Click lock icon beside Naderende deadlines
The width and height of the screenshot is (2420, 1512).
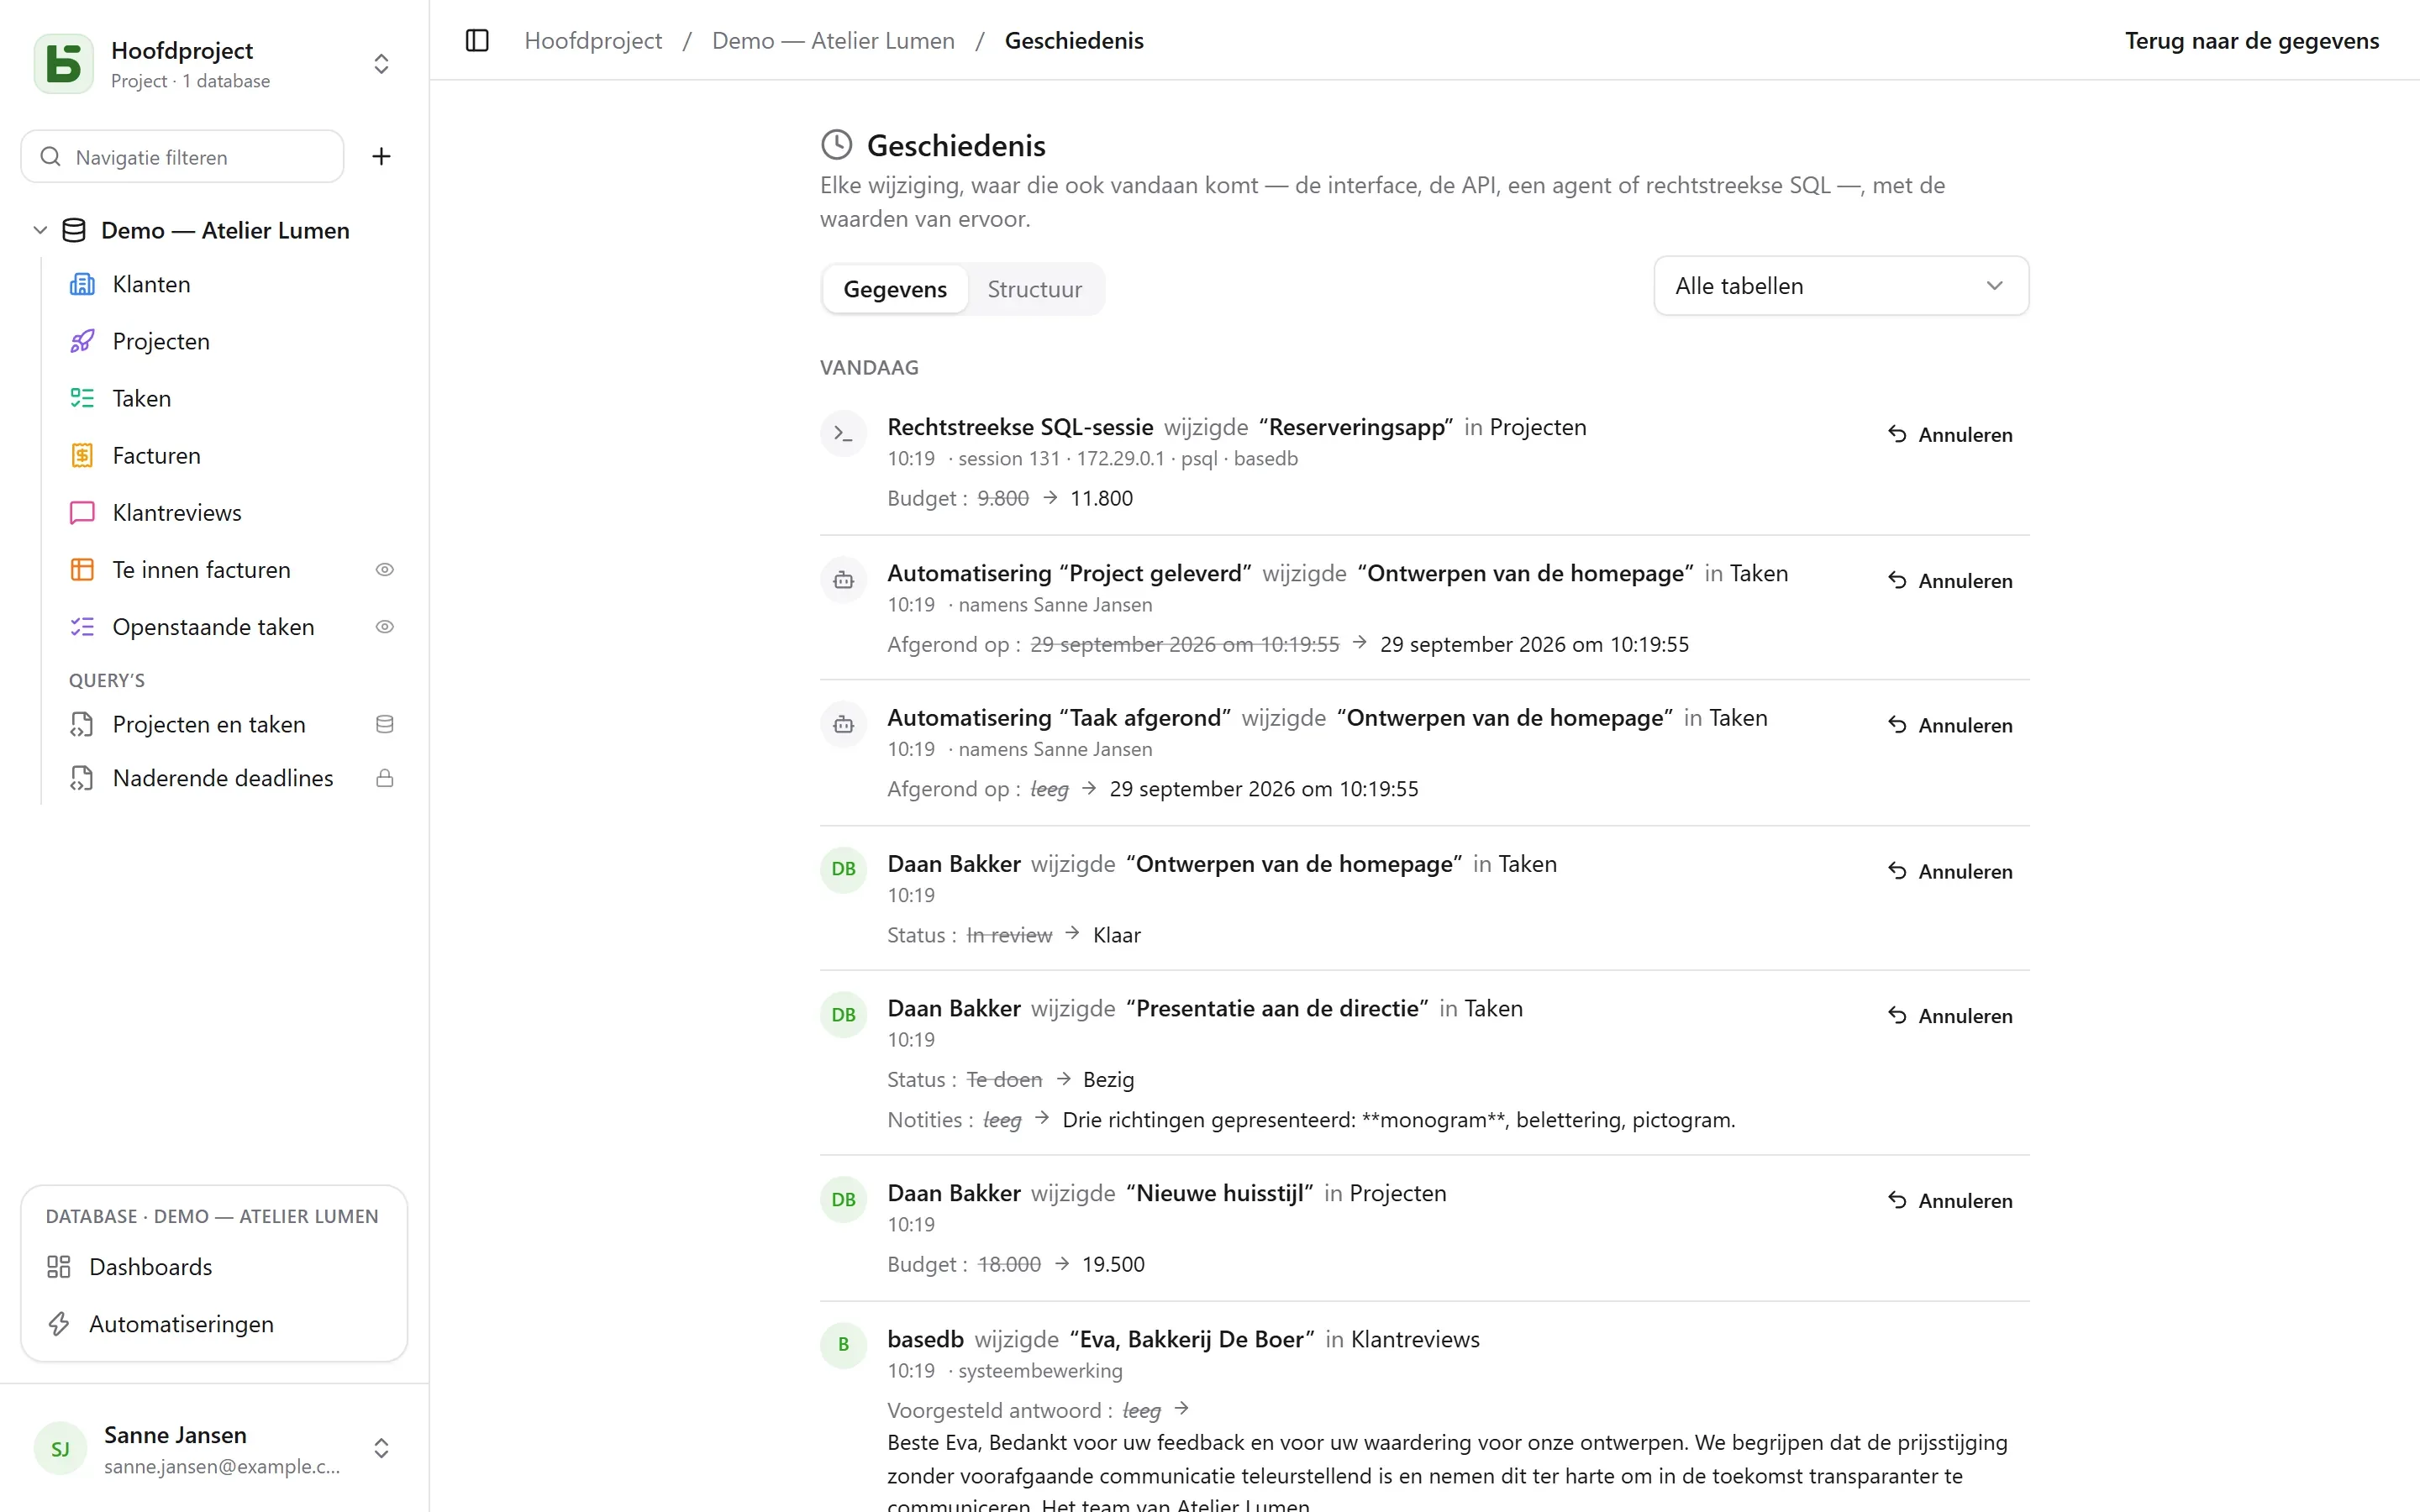(x=384, y=778)
